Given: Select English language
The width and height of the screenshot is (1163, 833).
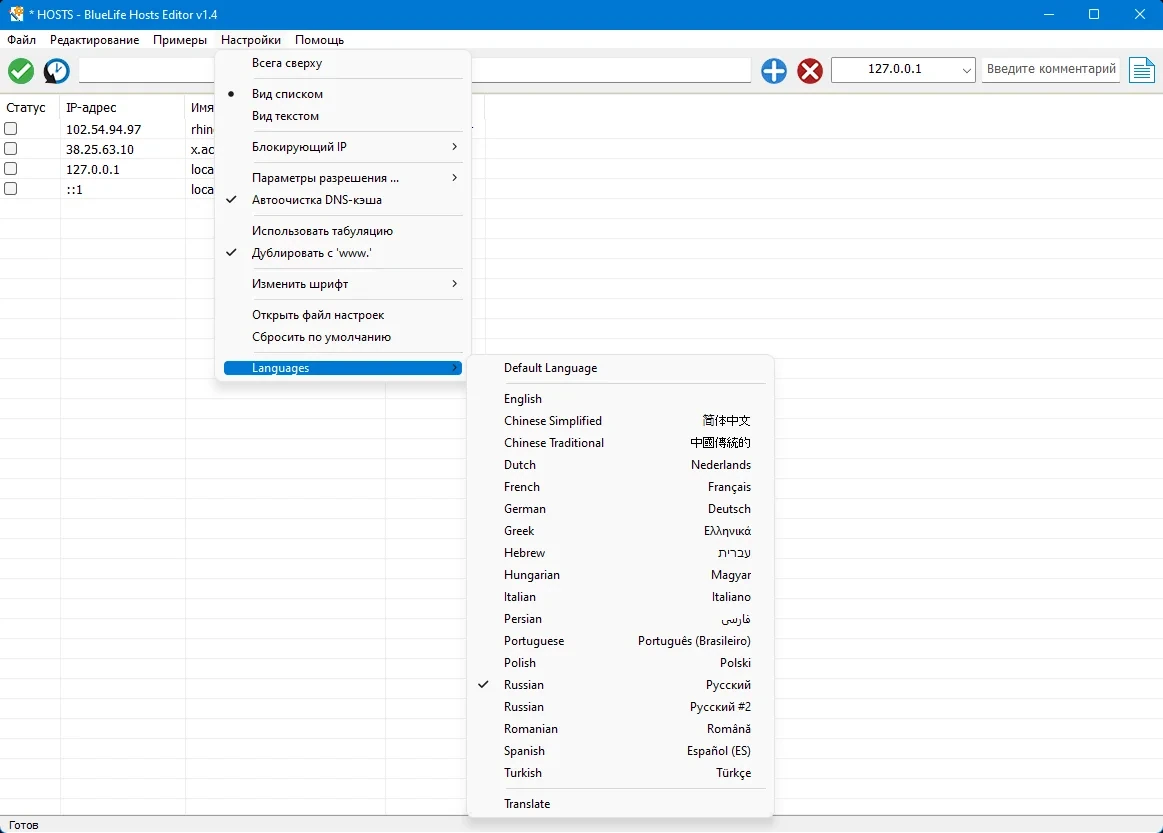Looking at the screenshot, I should click(x=620, y=399).
